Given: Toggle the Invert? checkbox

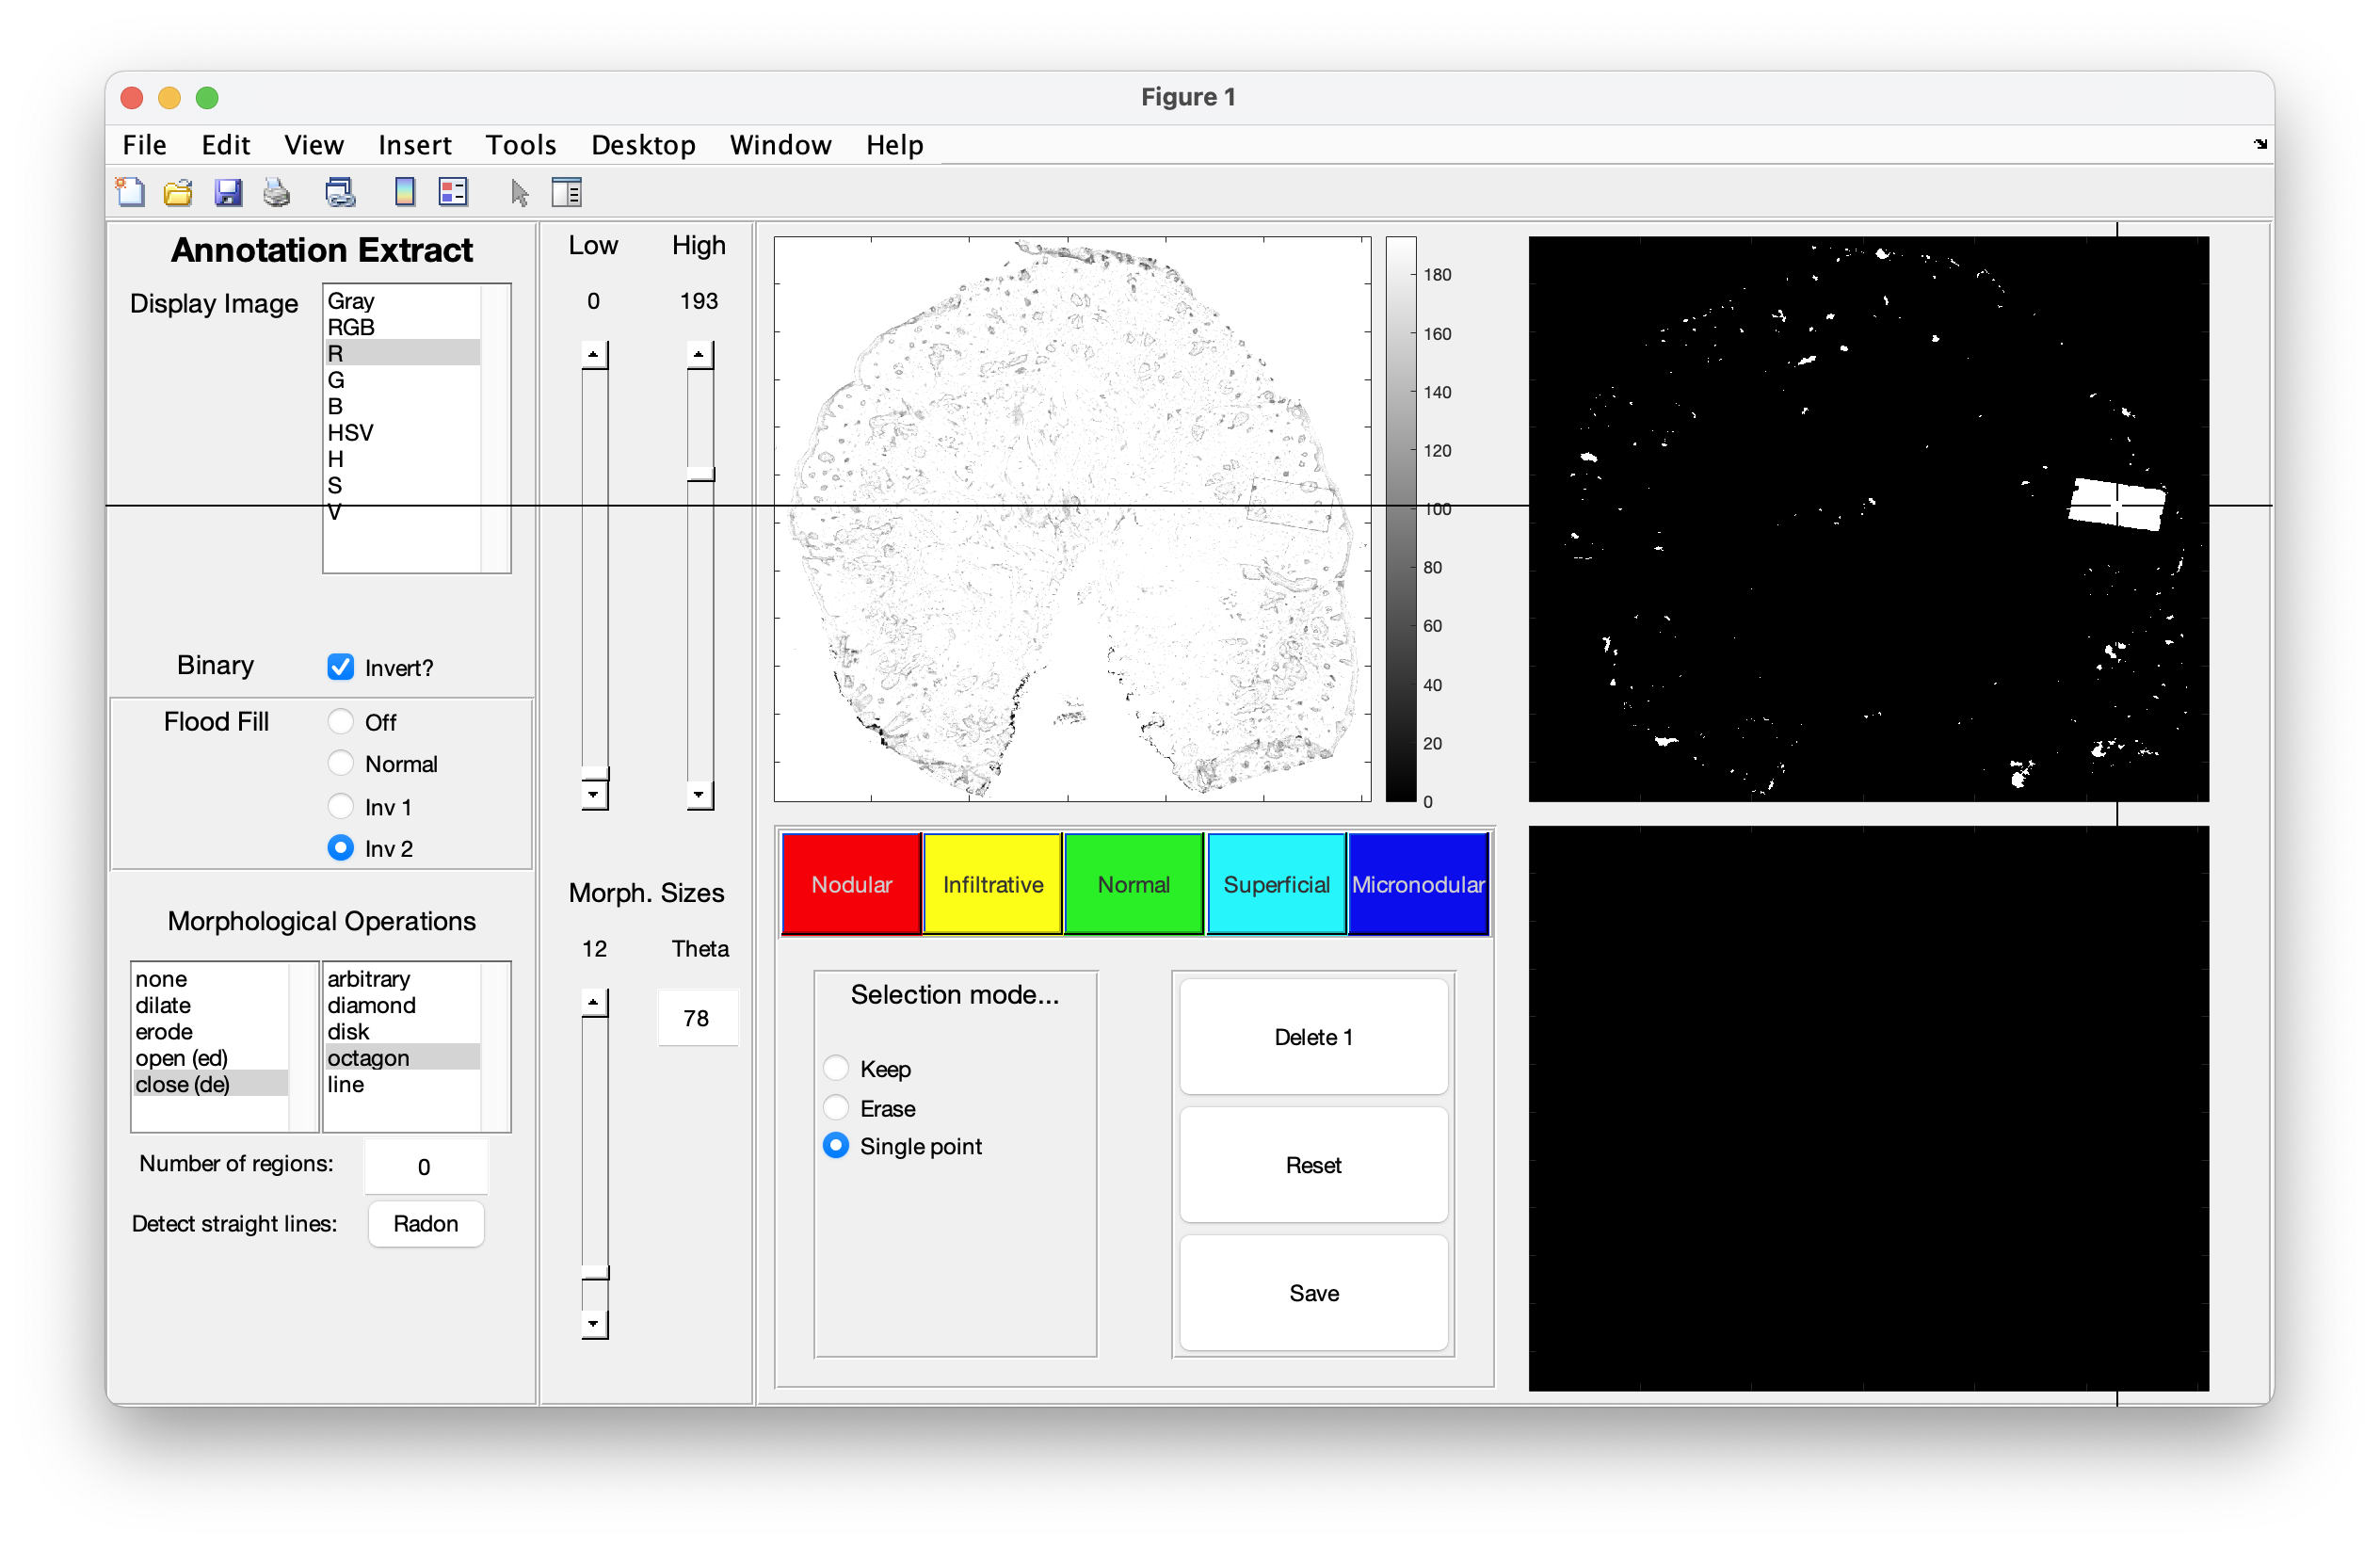Looking at the screenshot, I should pos(340,667).
